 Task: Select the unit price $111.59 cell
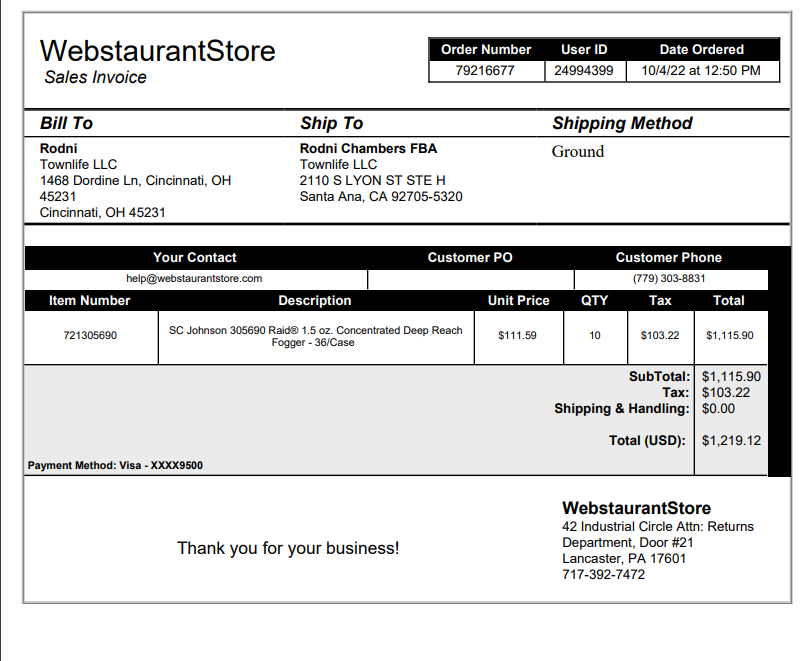pyautogui.click(x=517, y=335)
